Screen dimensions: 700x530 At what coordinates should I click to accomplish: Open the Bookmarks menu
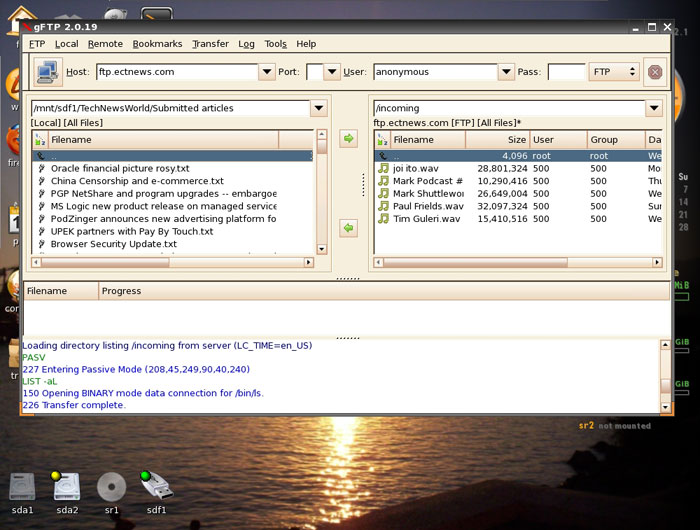157,44
